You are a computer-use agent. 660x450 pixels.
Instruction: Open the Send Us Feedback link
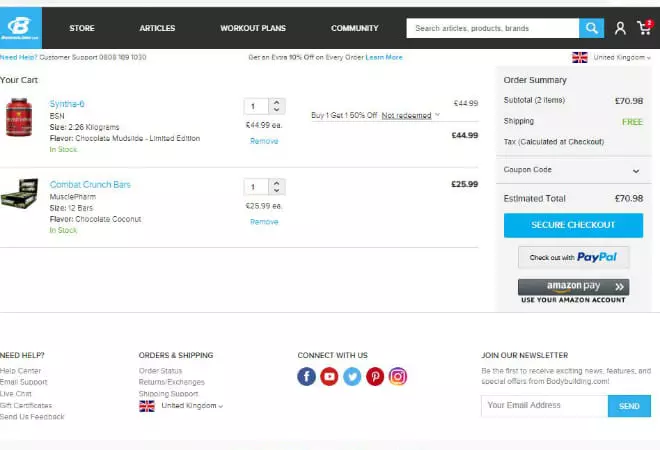pyautogui.click(x=32, y=417)
